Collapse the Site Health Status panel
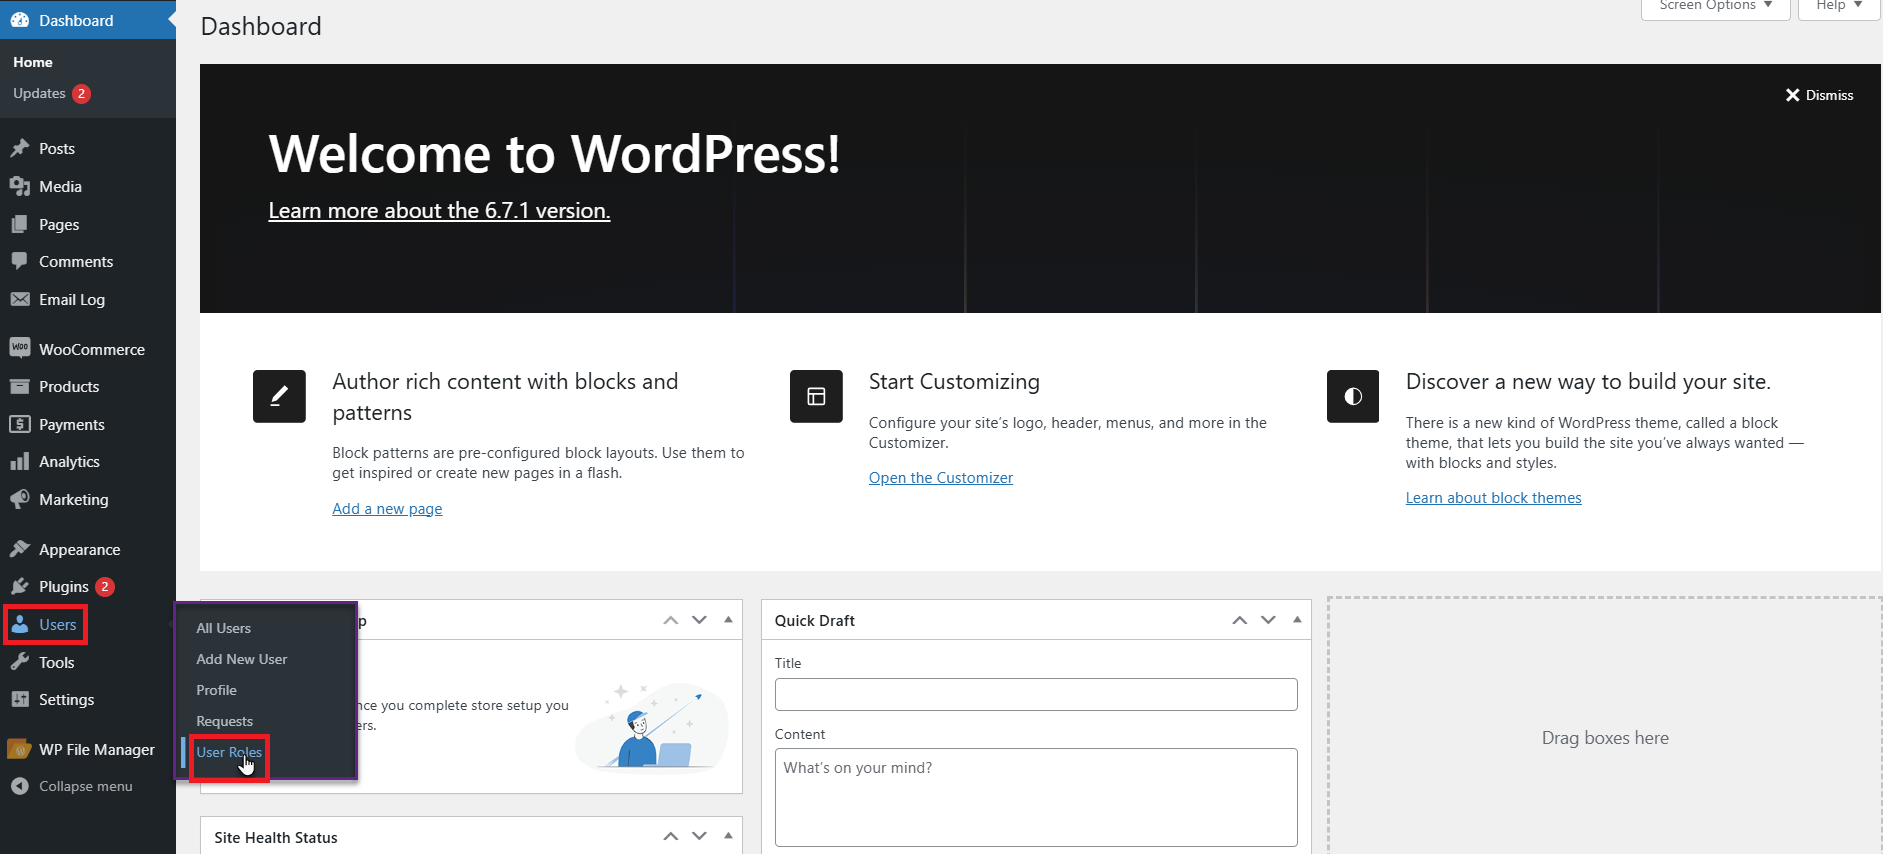The height and width of the screenshot is (854, 1883). pos(728,836)
